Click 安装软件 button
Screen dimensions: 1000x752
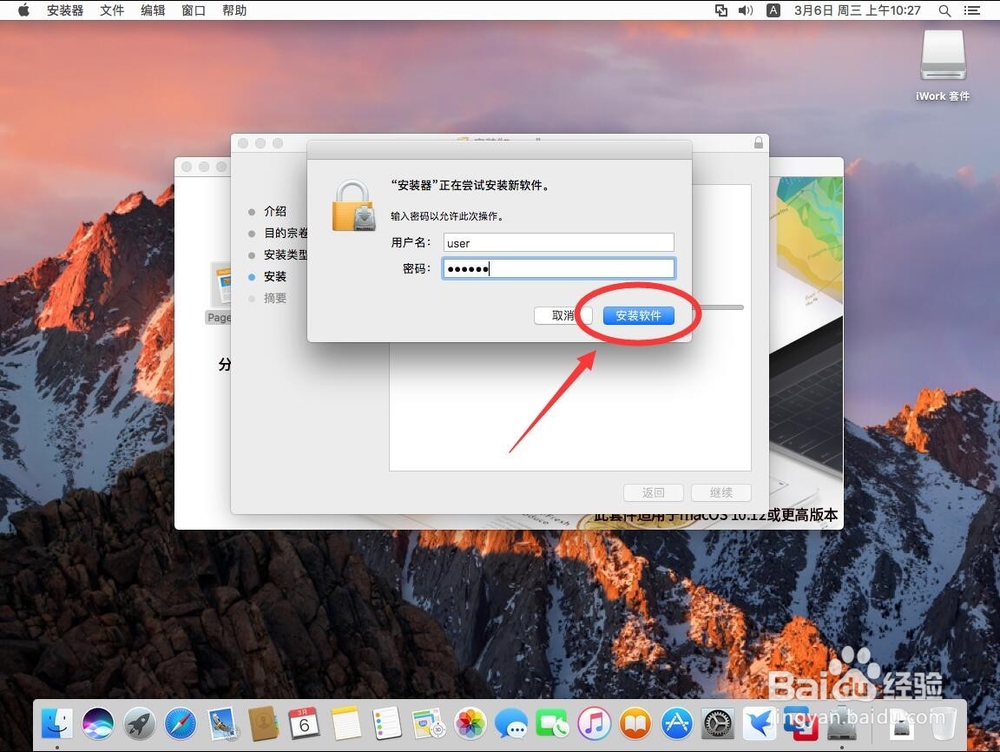point(638,315)
